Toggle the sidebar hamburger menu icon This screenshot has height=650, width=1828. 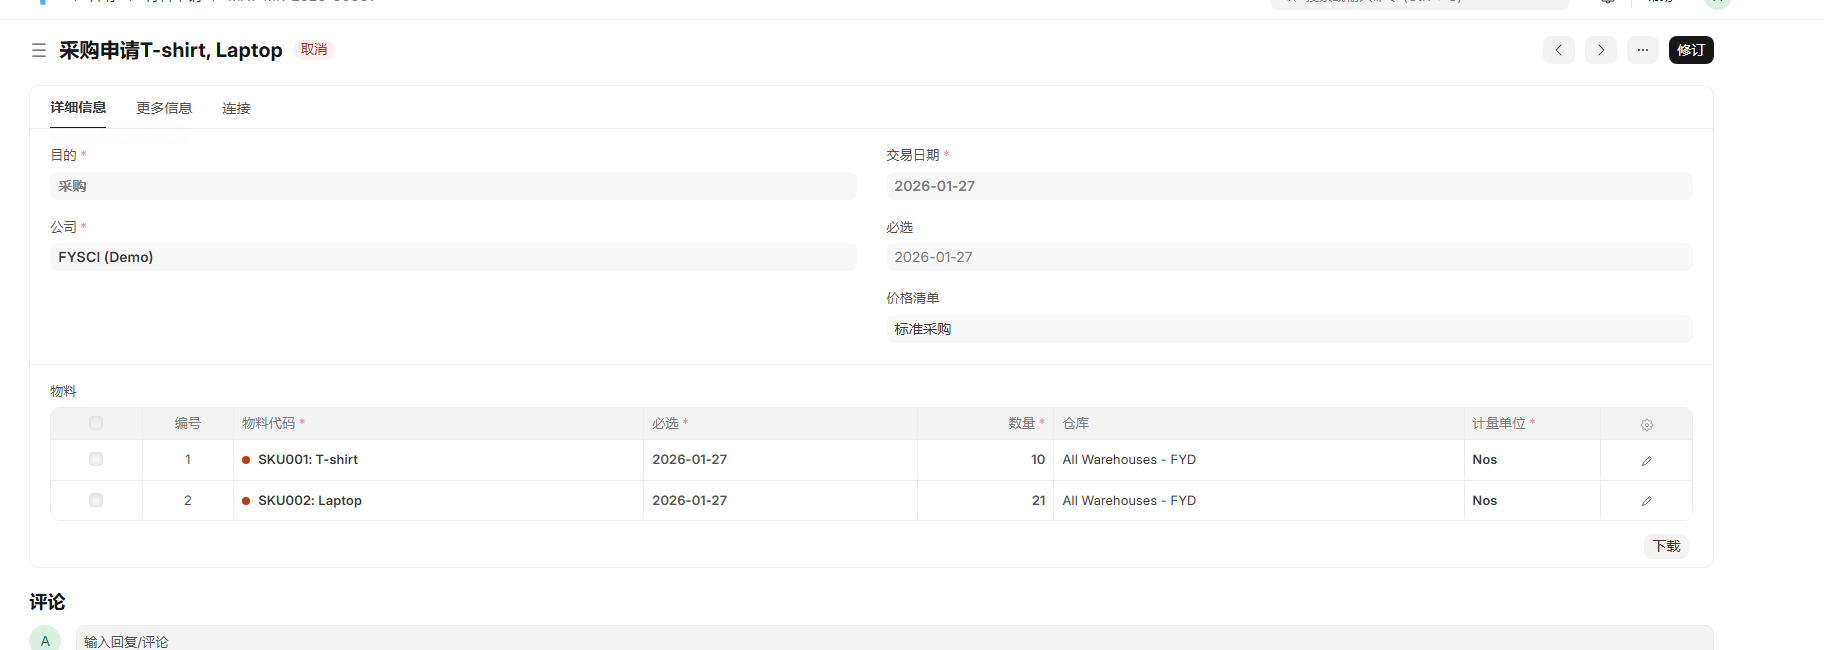tap(39, 50)
